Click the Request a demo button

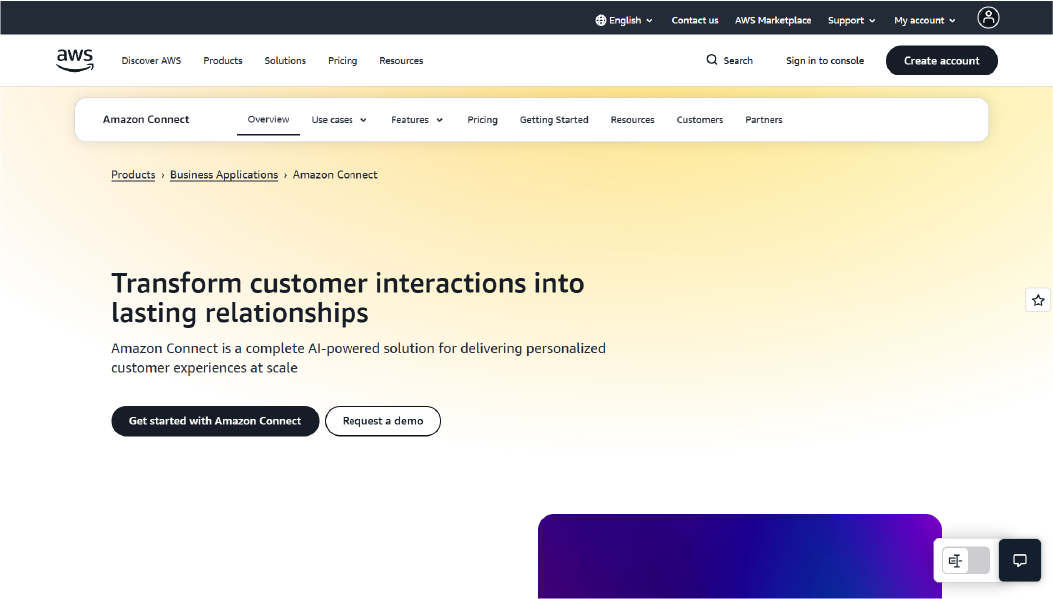point(382,421)
